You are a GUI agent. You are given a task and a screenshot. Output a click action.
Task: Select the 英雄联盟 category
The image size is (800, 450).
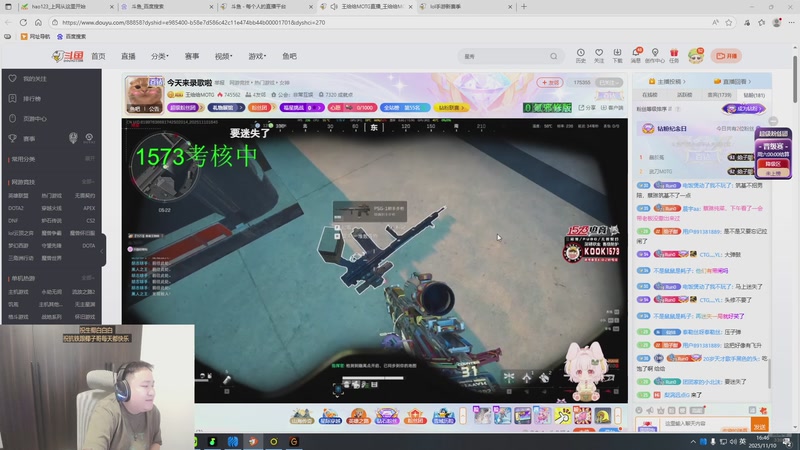click(x=18, y=195)
